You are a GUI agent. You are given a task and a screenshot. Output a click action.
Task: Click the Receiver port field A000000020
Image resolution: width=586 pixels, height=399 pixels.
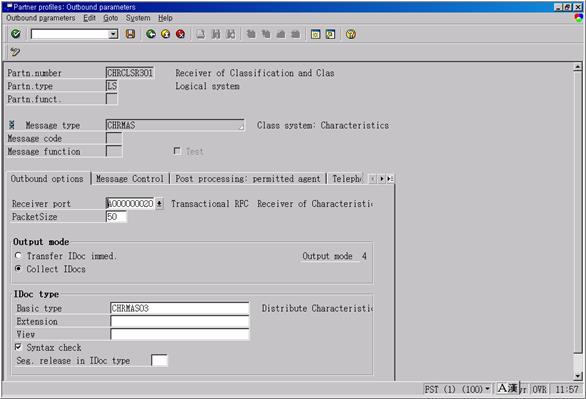[x=130, y=204]
